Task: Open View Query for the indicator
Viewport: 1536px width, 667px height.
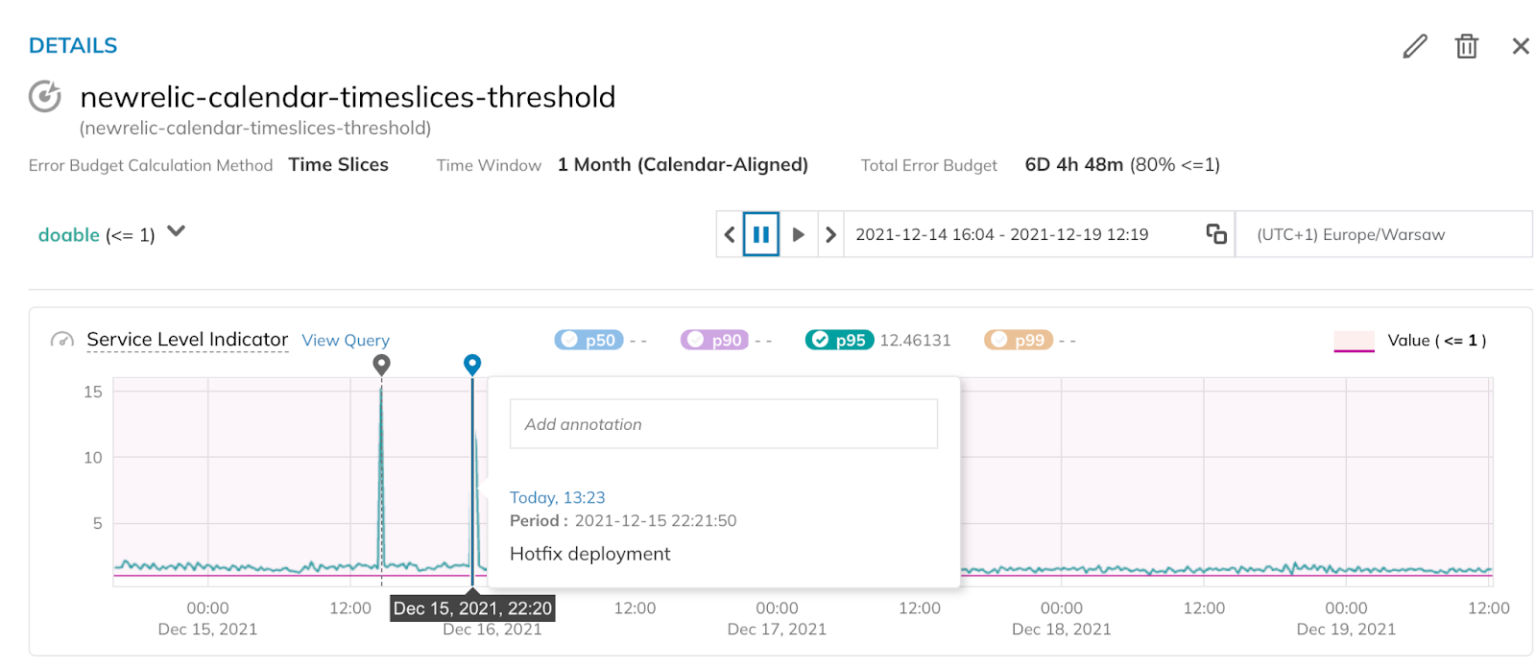Action: (345, 340)
